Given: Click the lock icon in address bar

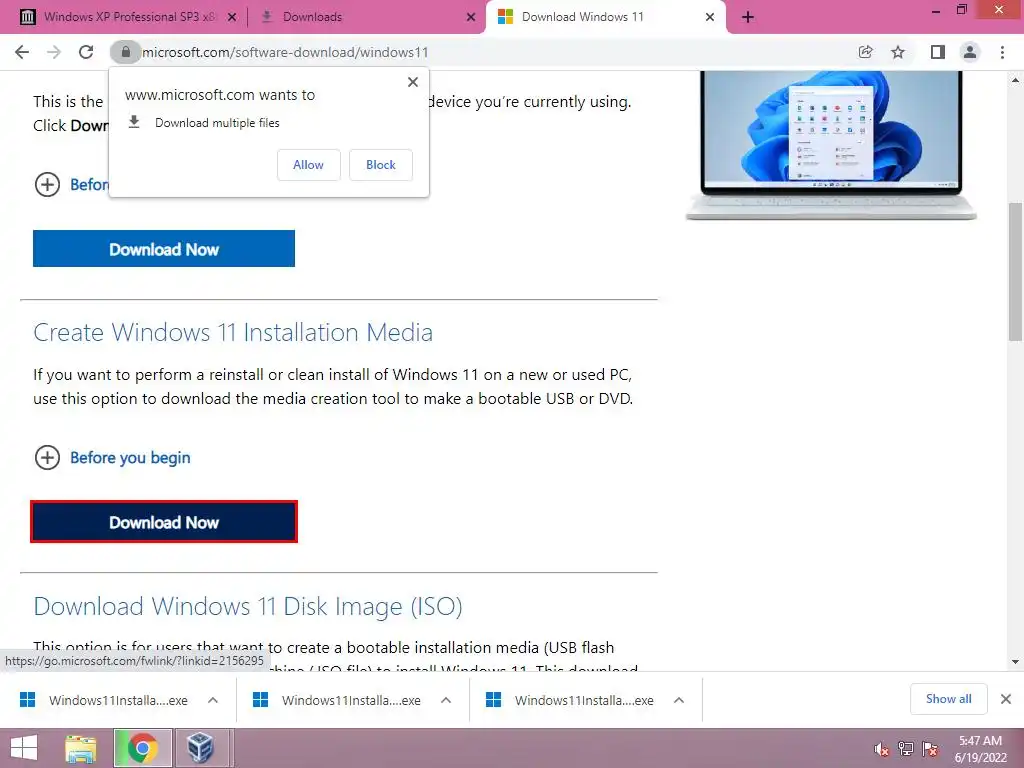Looking at the screenshot, I should point(125,52).
